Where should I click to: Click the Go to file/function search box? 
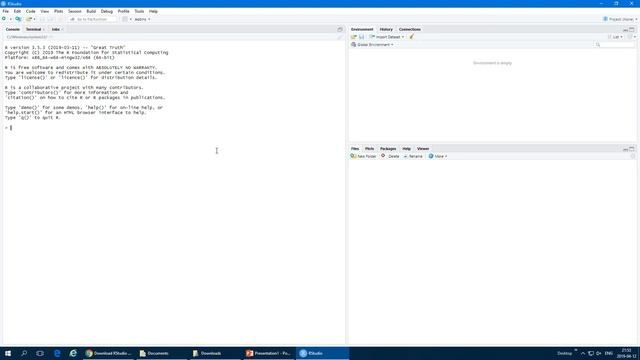click(x=92, y=19)
